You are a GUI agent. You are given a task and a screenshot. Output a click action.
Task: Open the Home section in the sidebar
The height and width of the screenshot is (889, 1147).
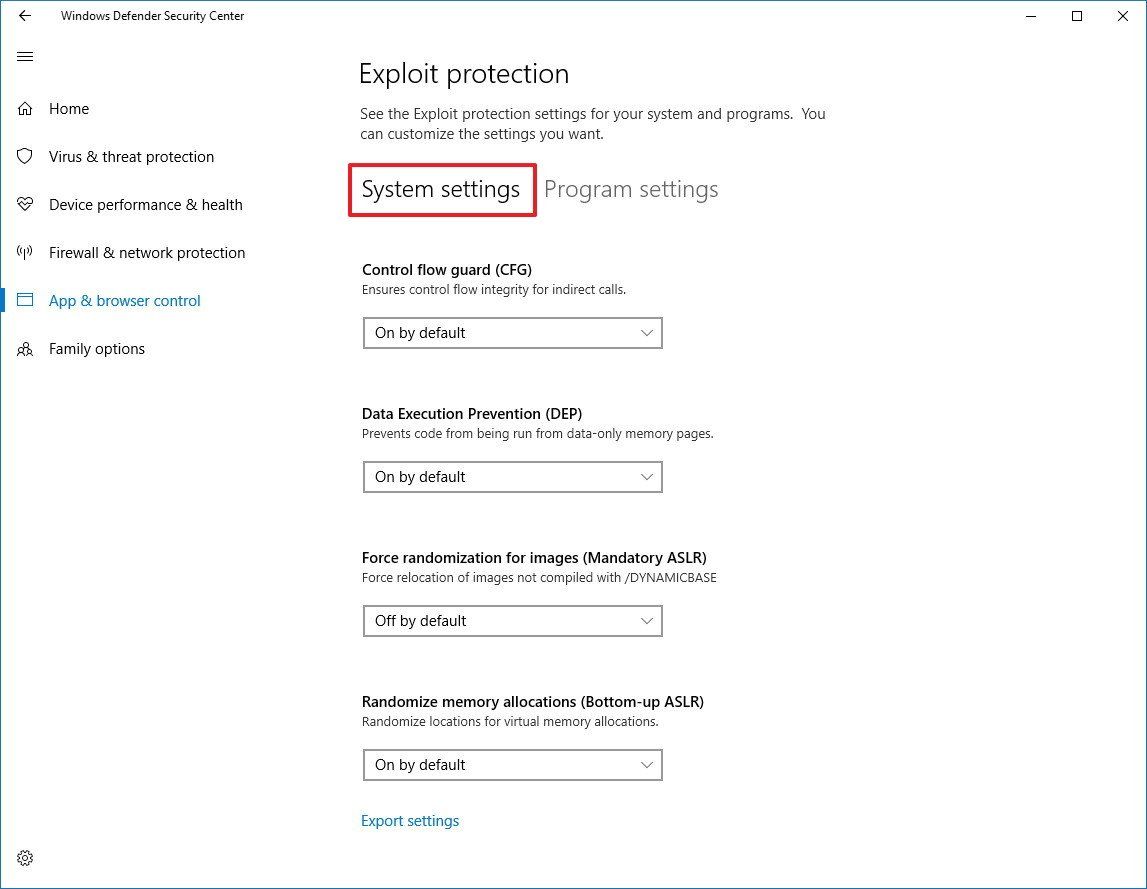pos(68,108)
